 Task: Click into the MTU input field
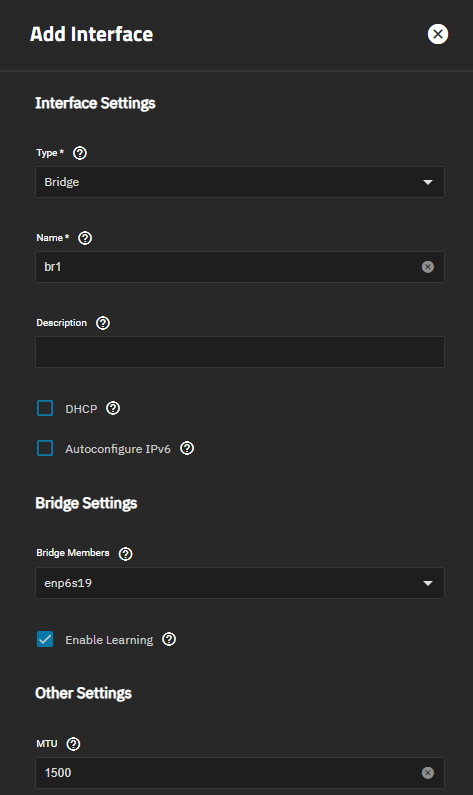pyautogui.click(x=228, y=773)
